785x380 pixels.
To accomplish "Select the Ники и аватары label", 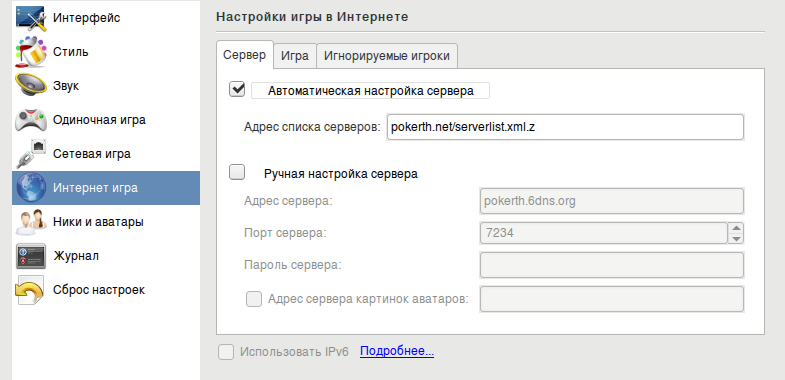I will coord(99,222).
